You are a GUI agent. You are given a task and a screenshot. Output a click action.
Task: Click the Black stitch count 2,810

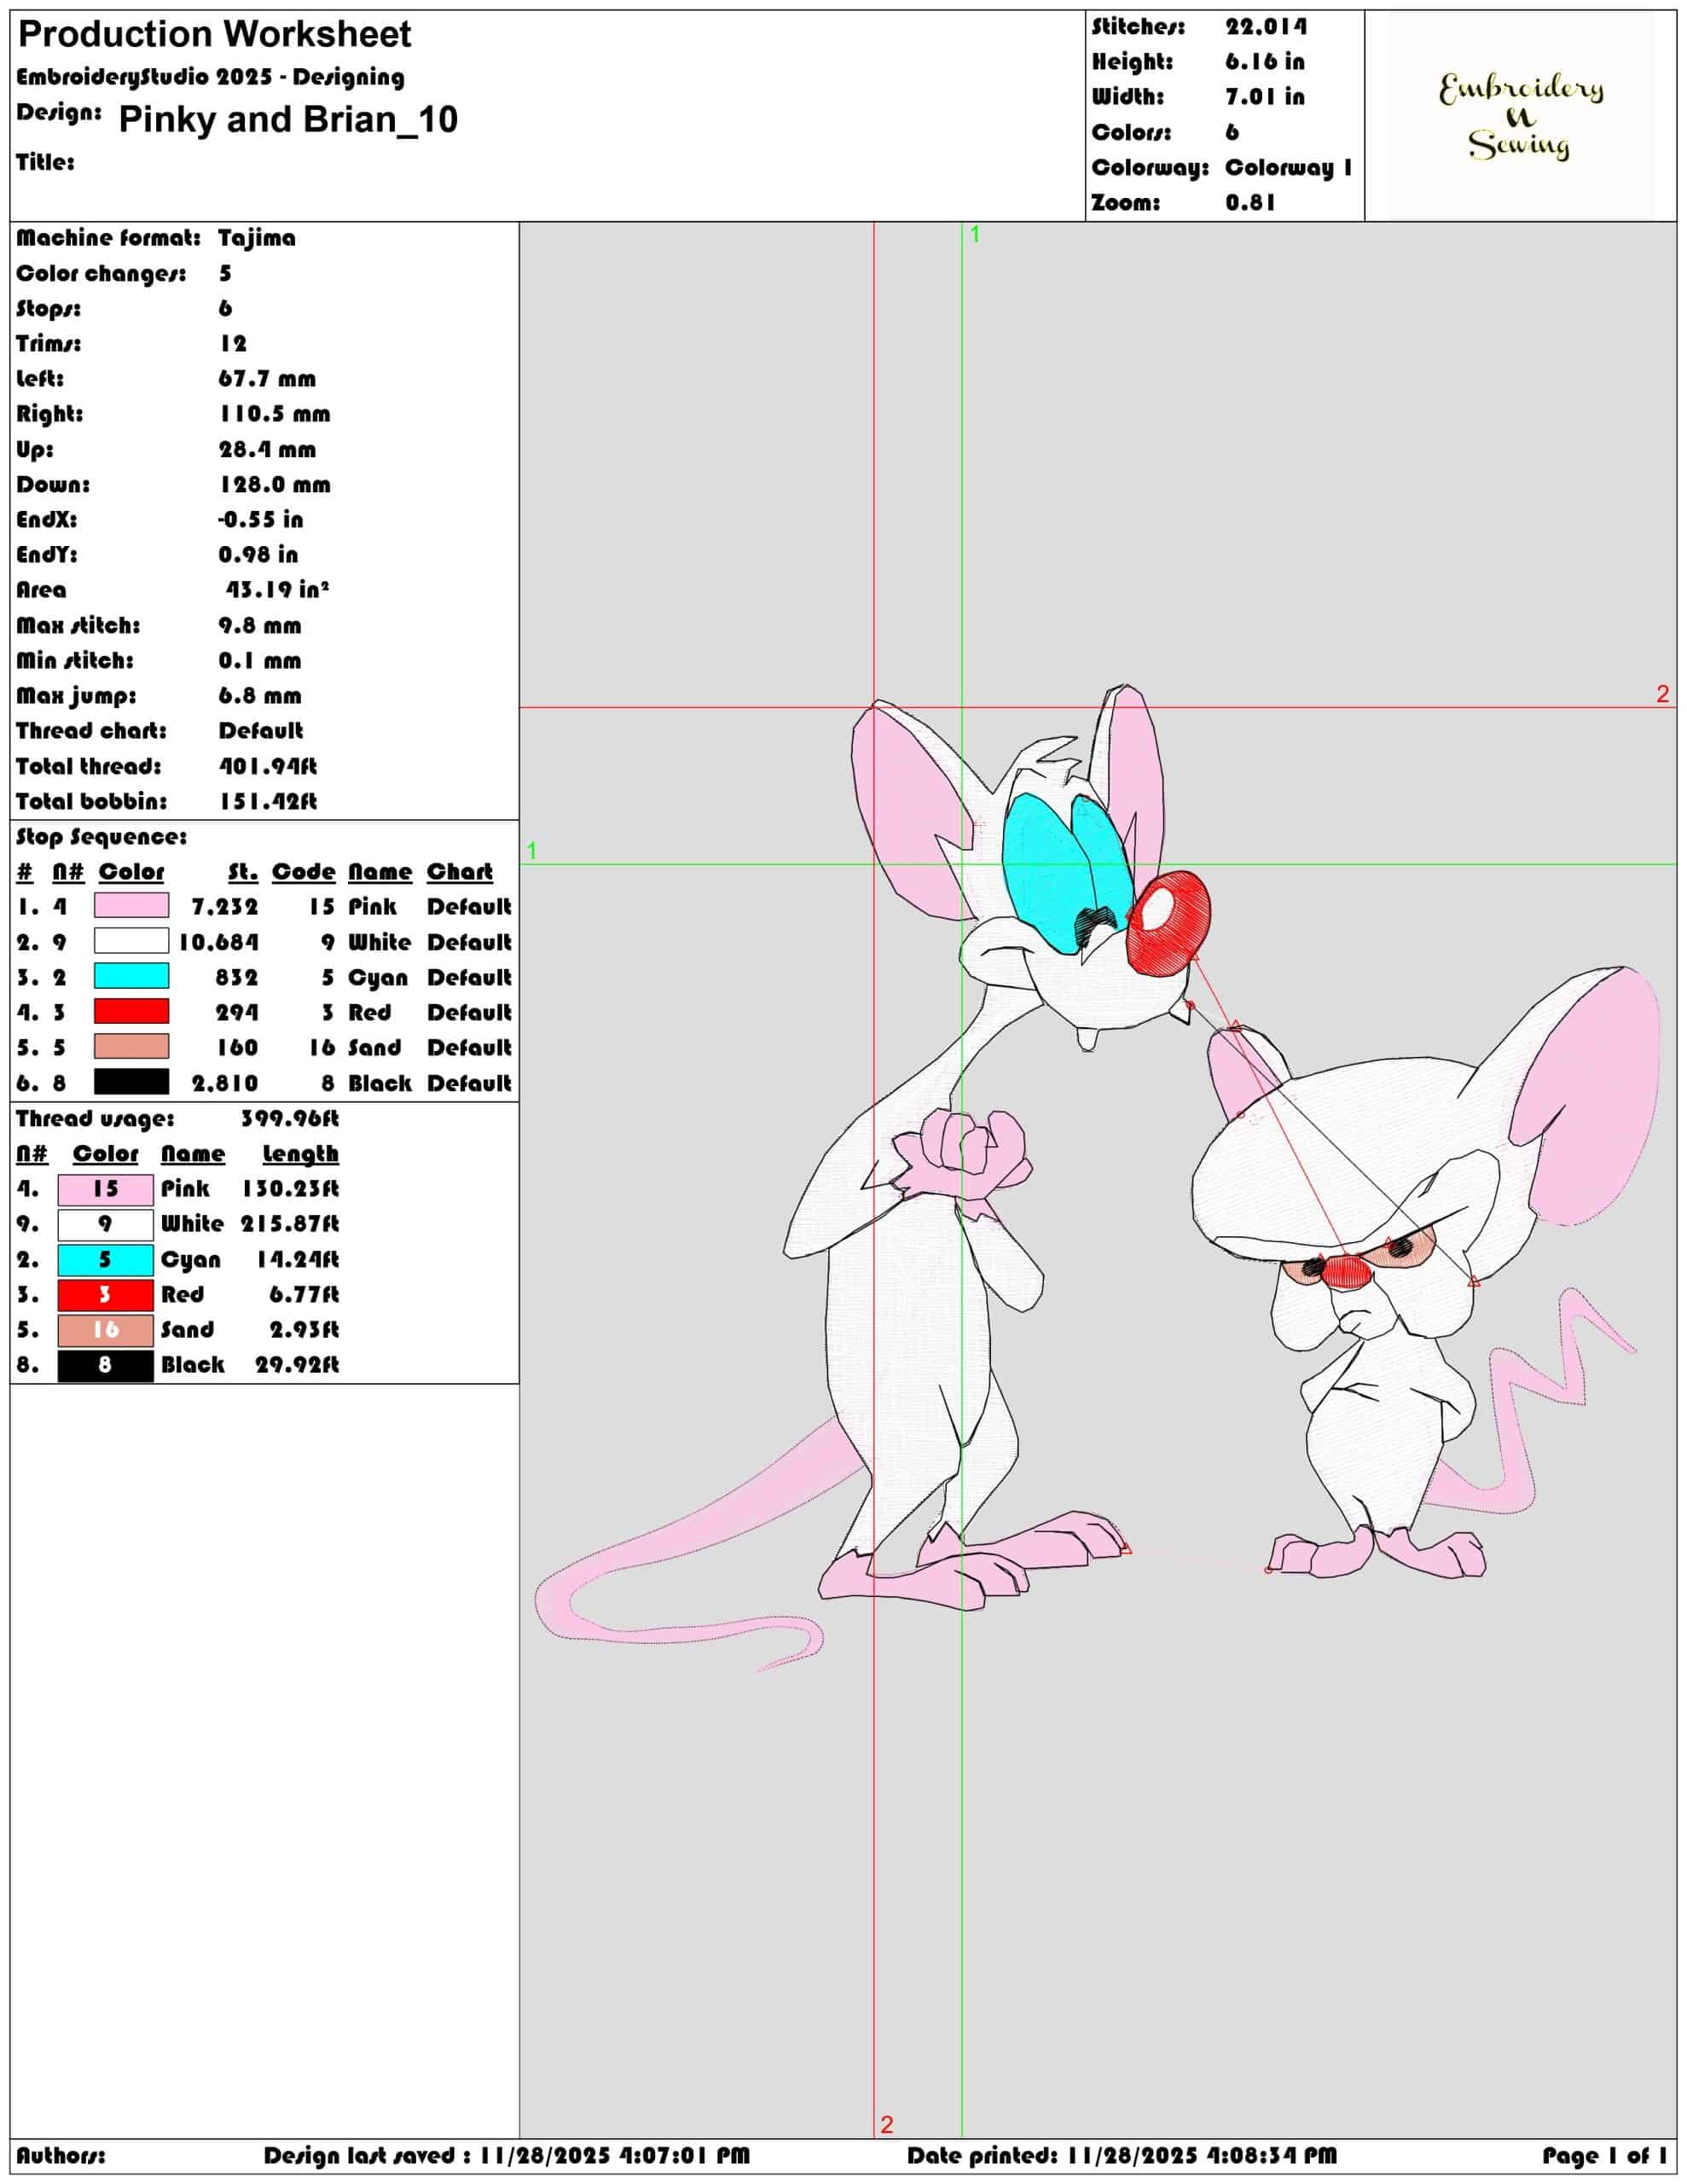click(225, 1083)
